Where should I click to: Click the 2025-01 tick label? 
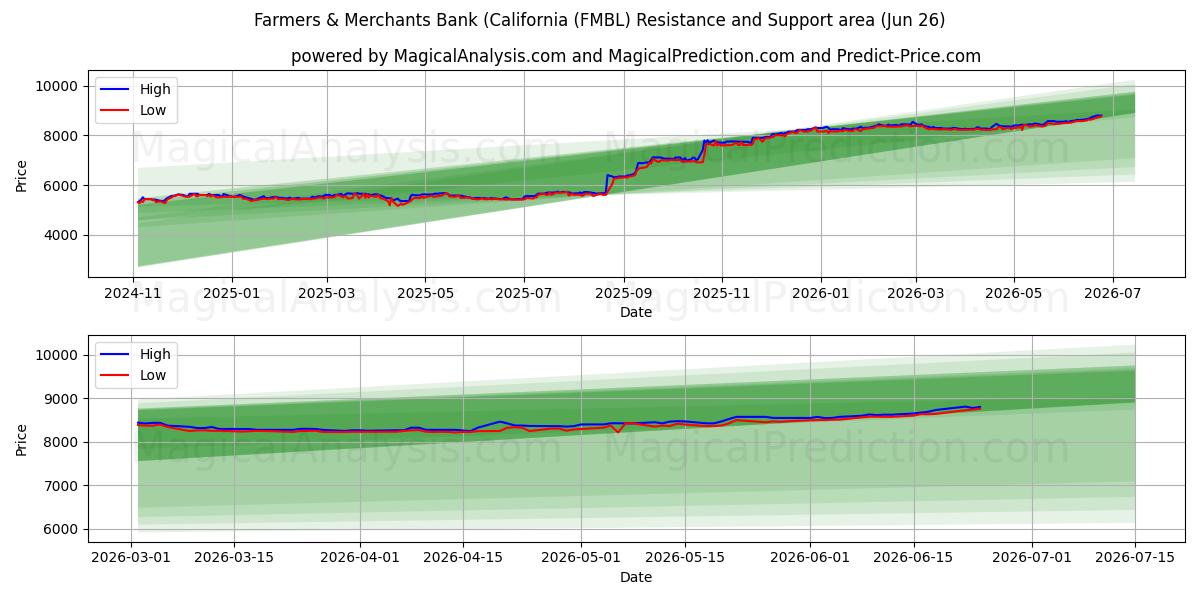click(232, 293)
